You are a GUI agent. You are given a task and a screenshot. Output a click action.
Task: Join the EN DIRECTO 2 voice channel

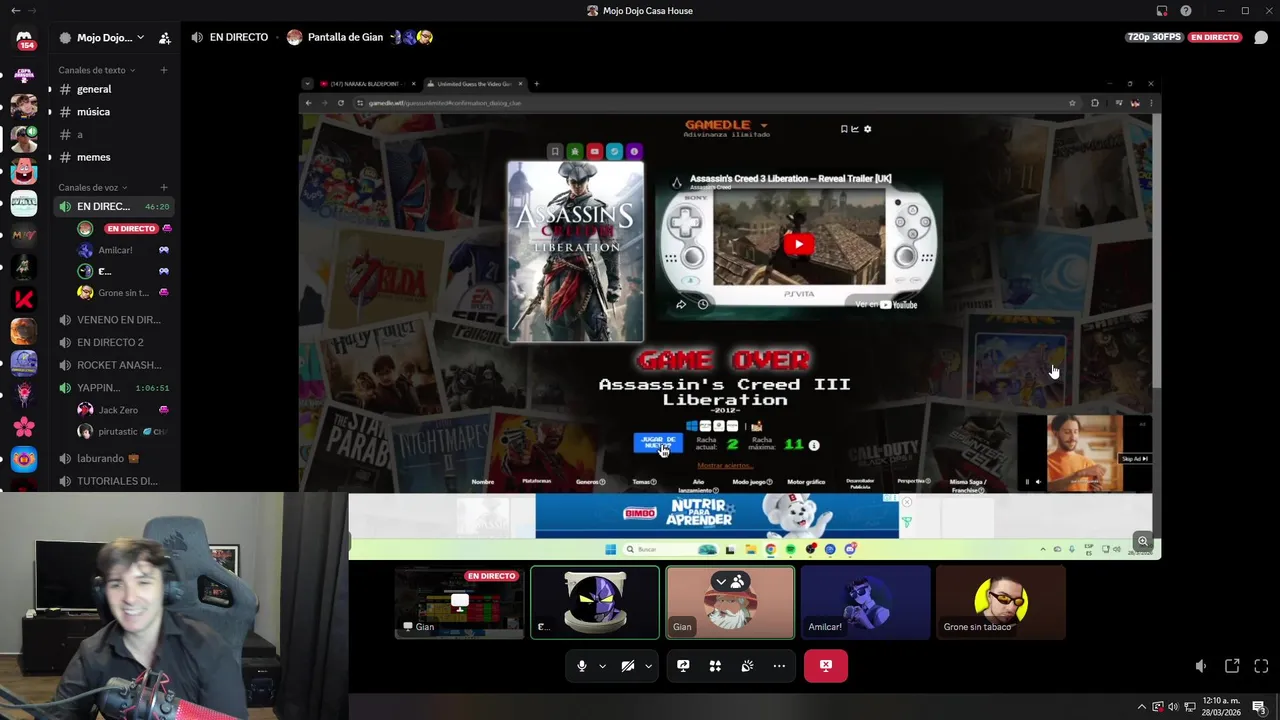113,342
